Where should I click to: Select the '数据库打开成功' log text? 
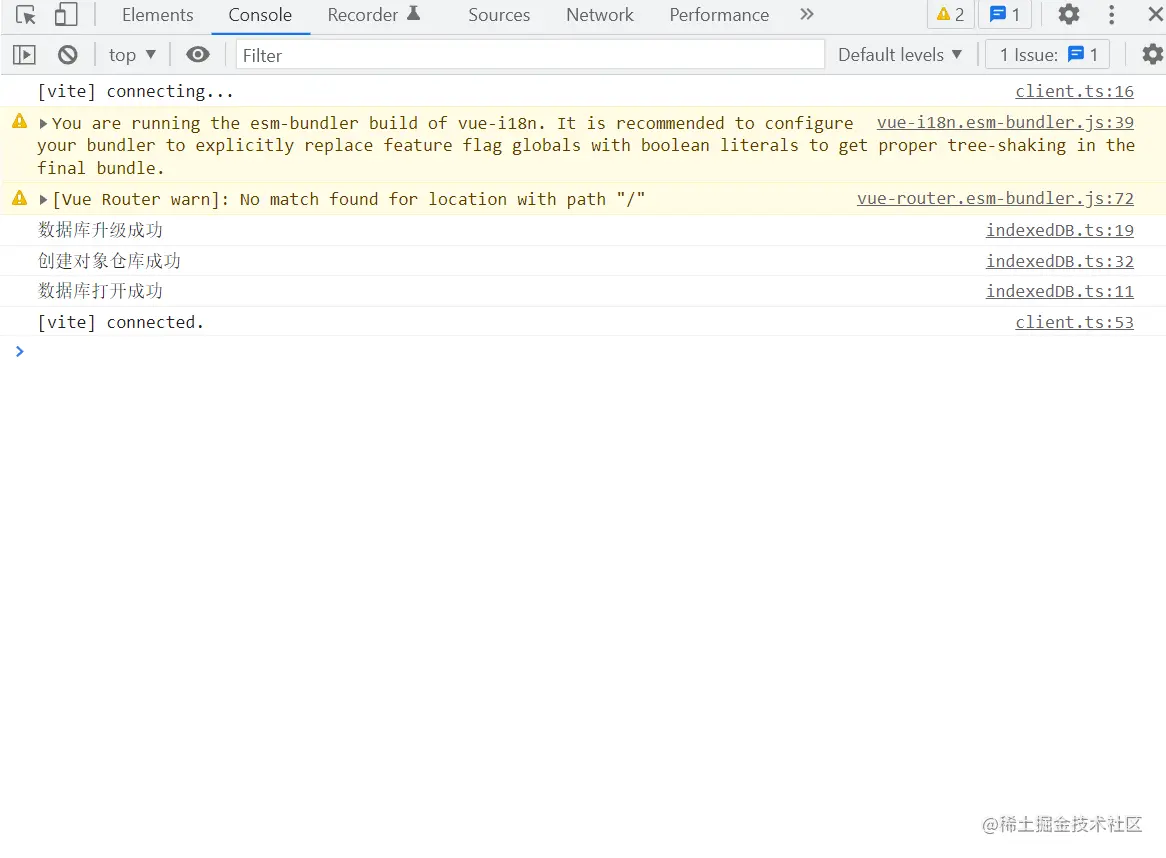pos(100,291)
